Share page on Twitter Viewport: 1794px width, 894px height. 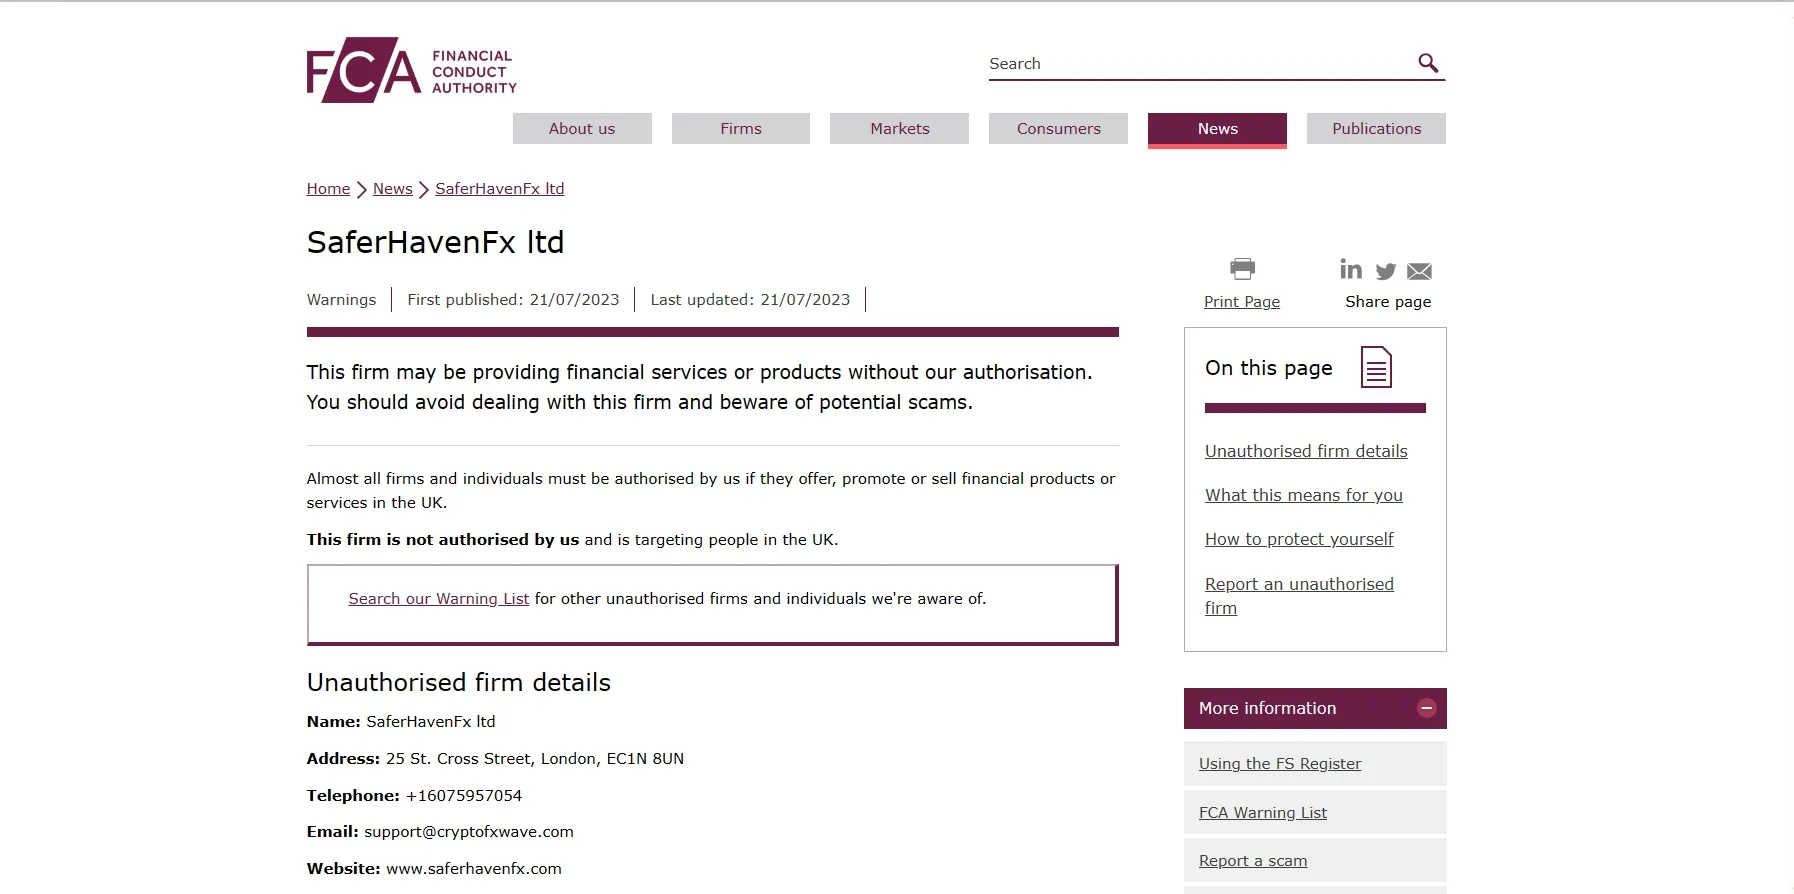point(1386,271)
